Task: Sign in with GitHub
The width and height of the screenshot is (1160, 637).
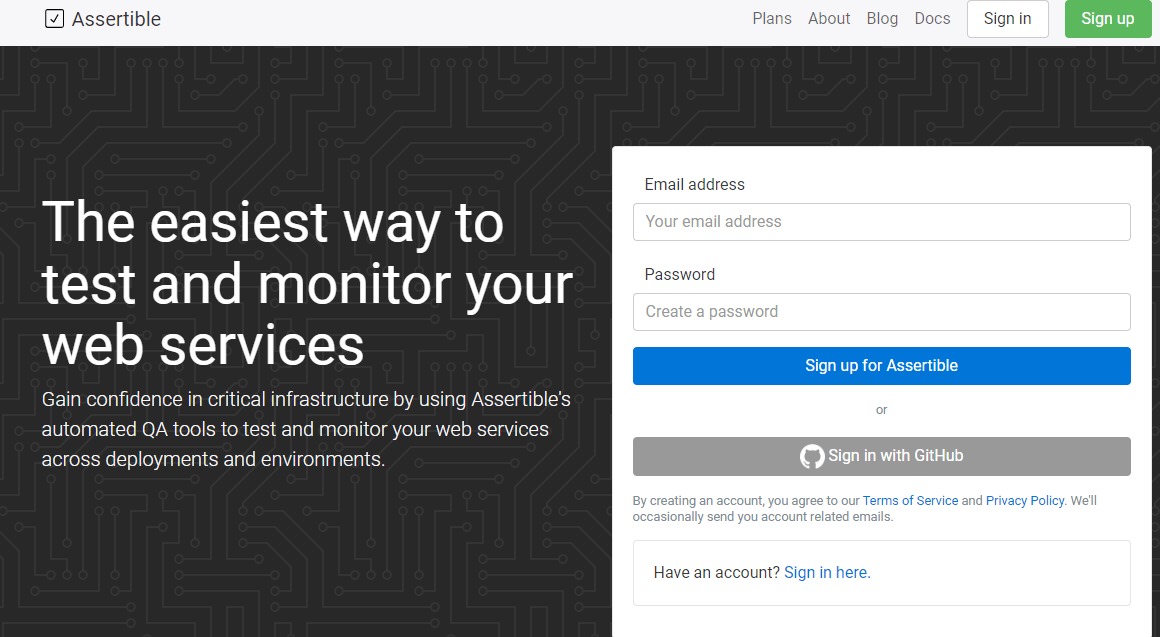Action: (x=881, y=456)
